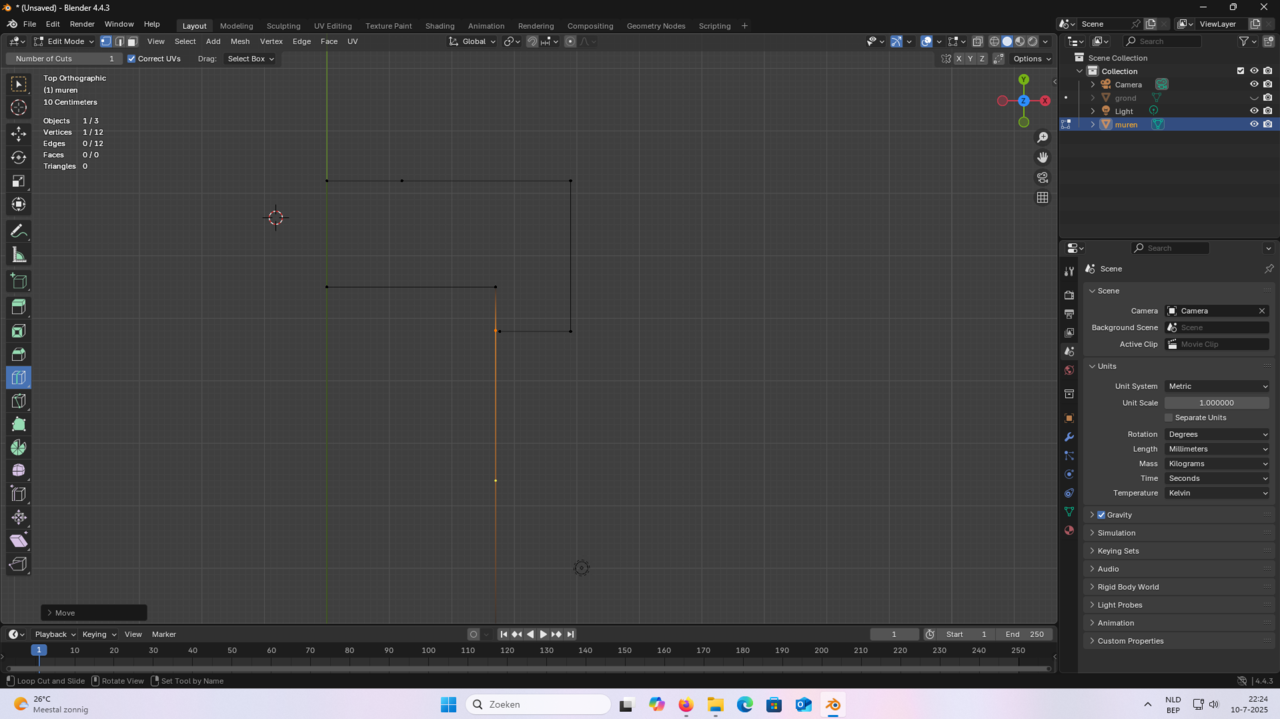
Task: Expand the Rigid Body World panel
Action: pos(1127,587)
